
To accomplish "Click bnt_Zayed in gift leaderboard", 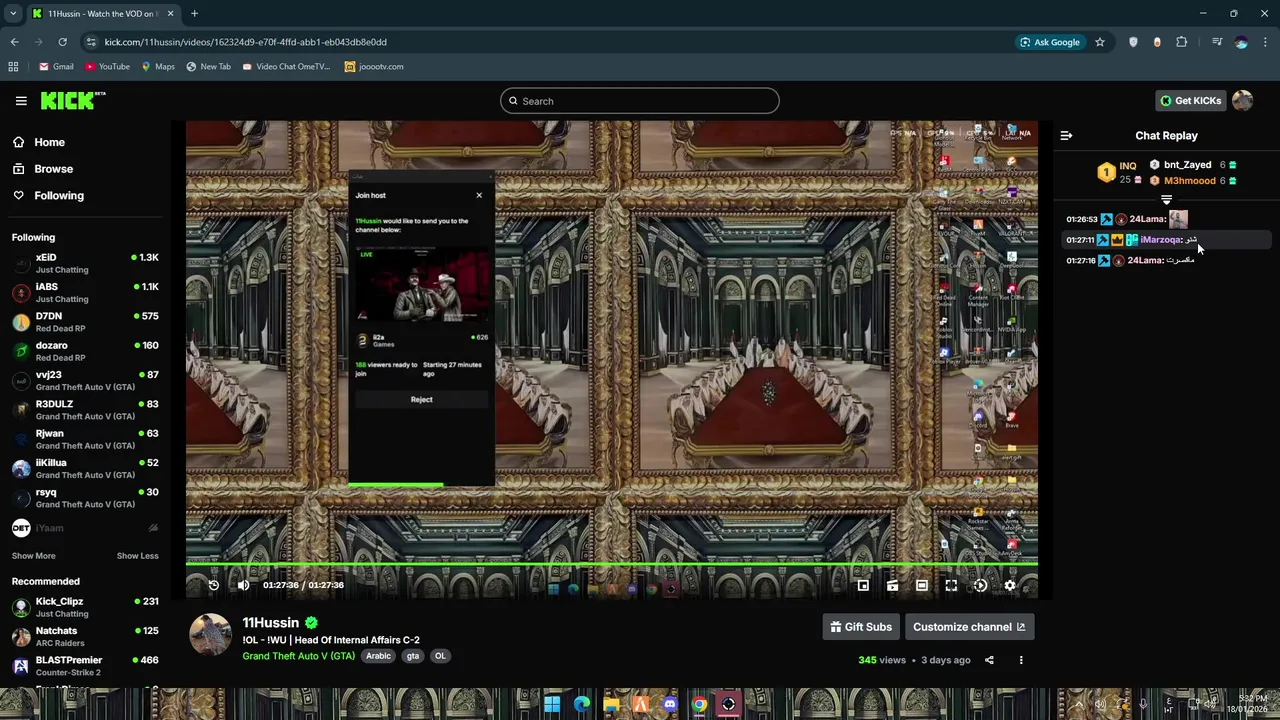I will point(1187,165).
